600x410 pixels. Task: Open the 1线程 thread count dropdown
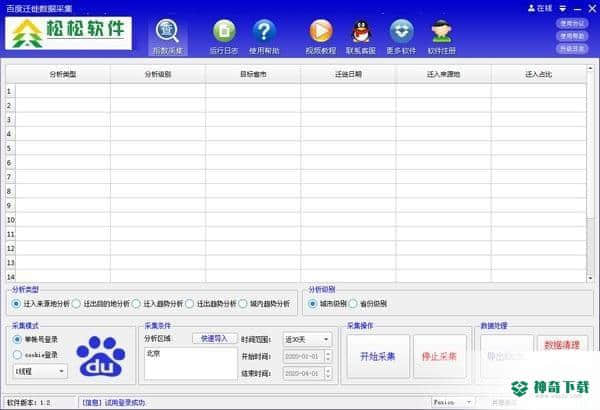point(40,371)
